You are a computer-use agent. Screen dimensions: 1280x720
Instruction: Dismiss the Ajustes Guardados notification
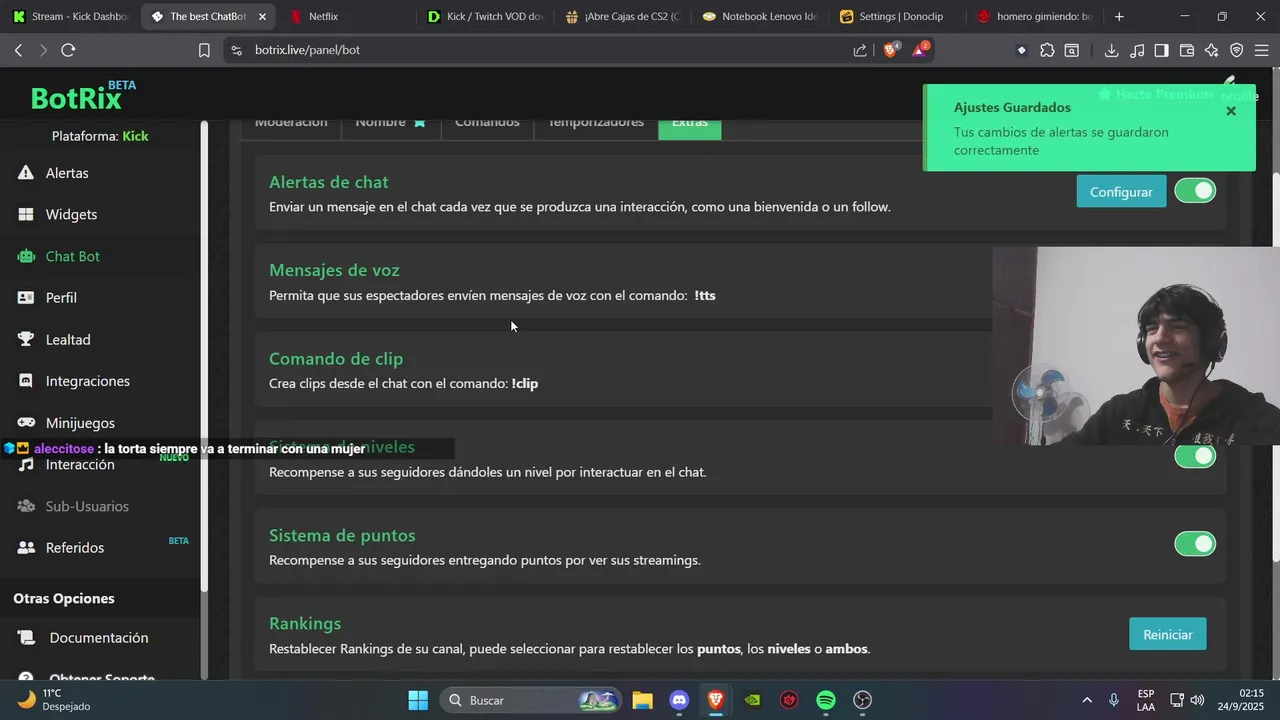tap(1231, 111)
